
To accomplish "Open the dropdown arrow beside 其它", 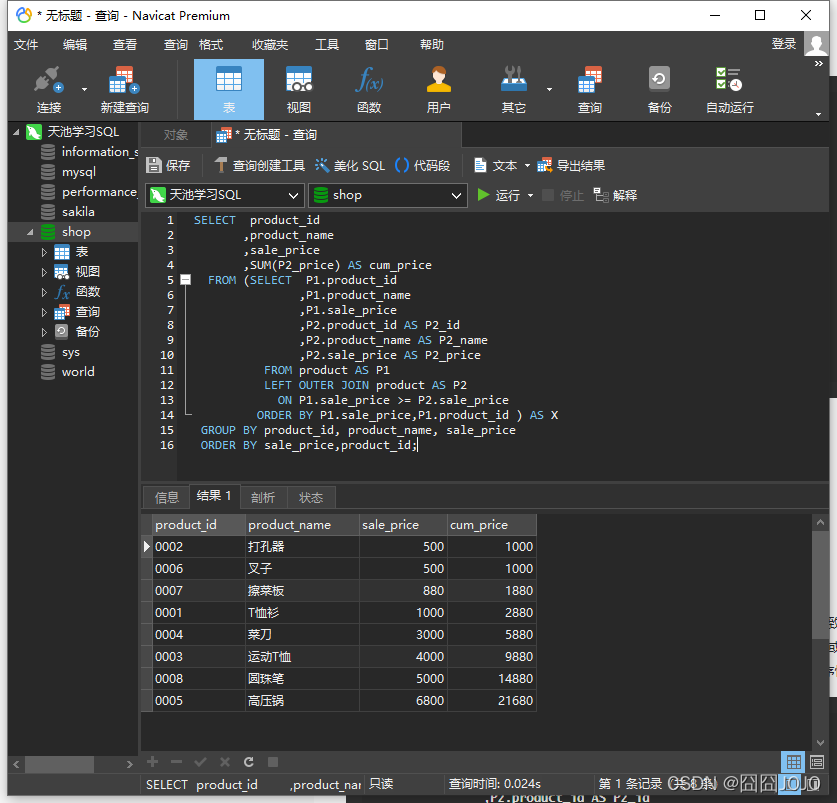I will (x=549, y=89).
